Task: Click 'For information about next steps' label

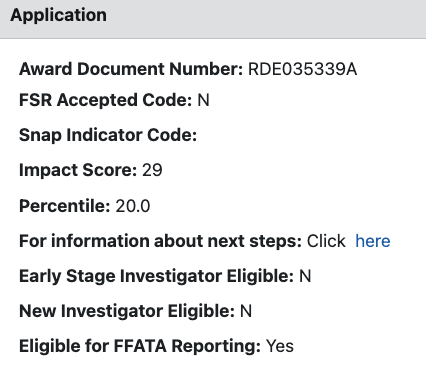Action: tap(160, 241)
